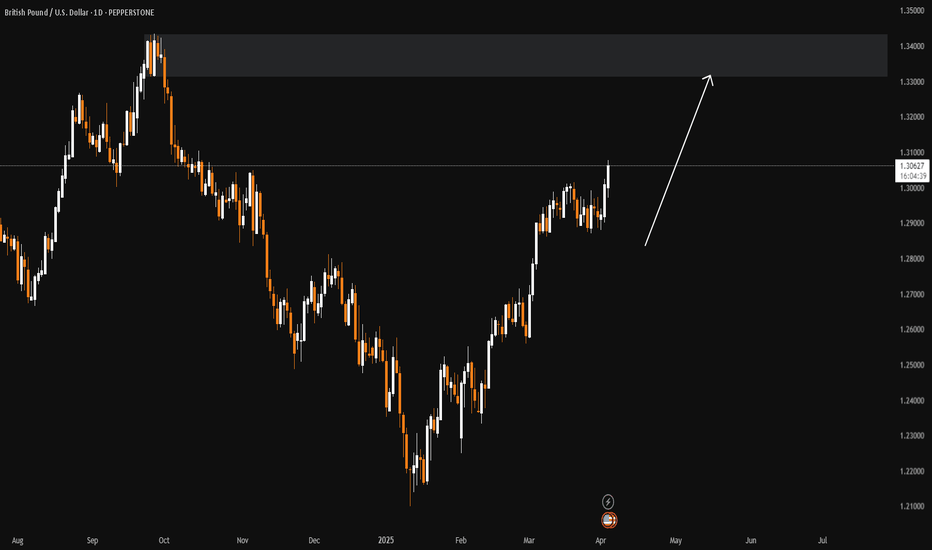Click the 1.35000 price axis label
Viewport: 932px width, 550px height.
pos(911,11)
